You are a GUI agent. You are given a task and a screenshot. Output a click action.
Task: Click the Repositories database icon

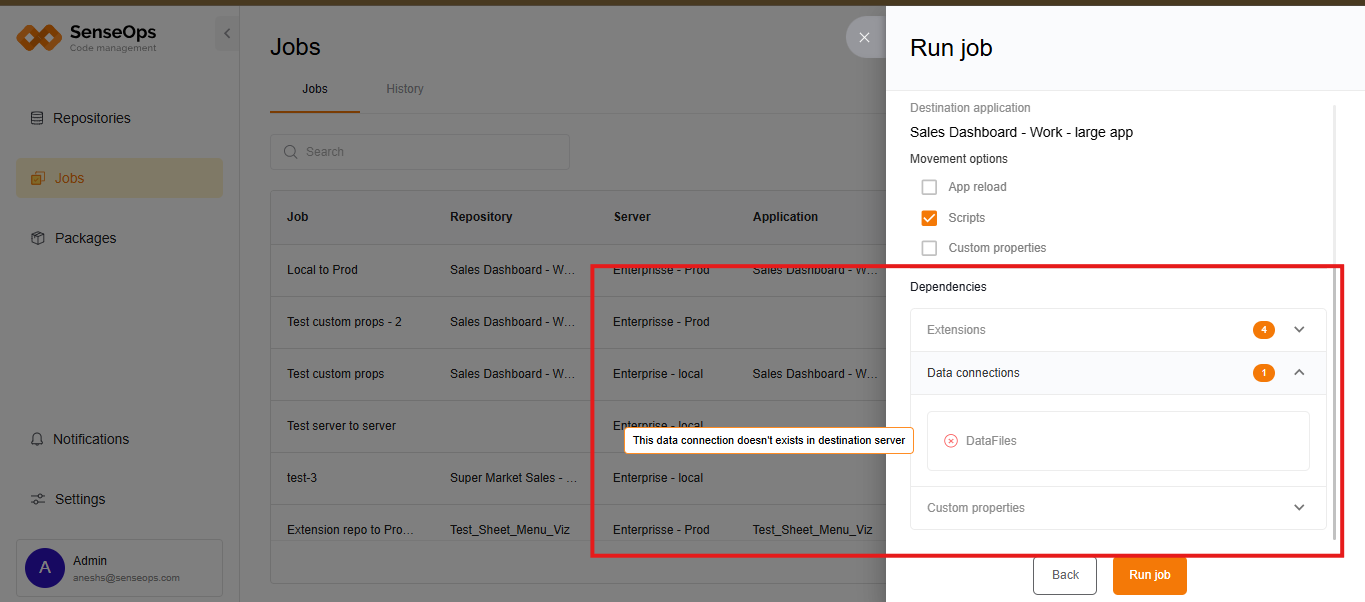tap(37, 118)
